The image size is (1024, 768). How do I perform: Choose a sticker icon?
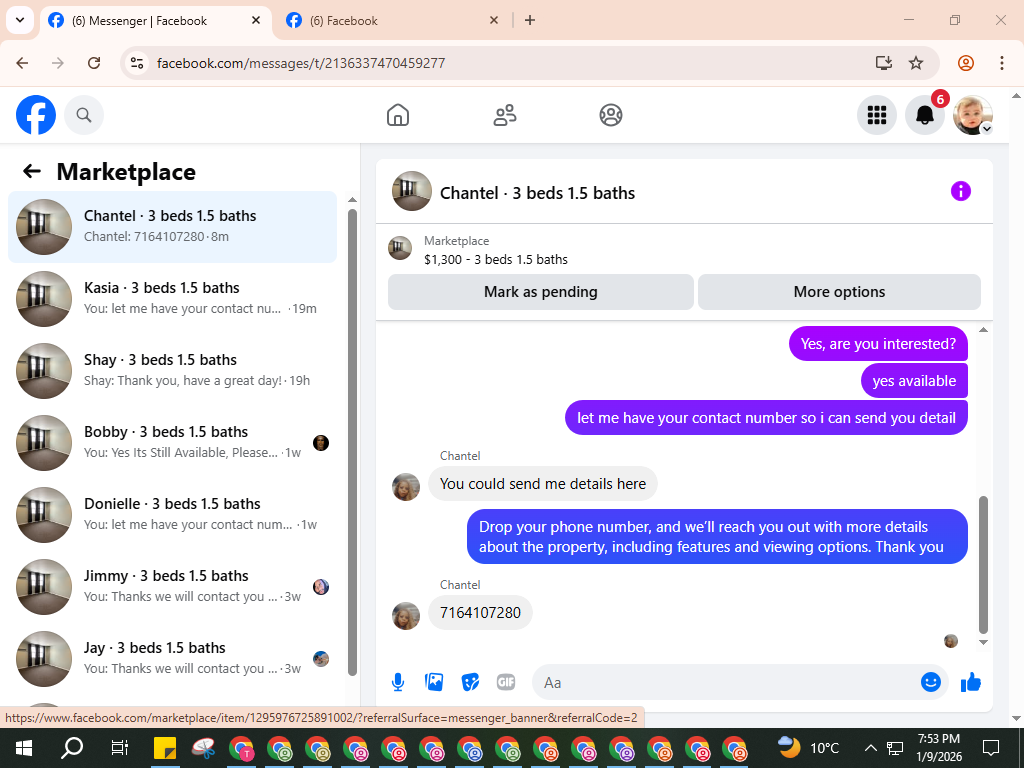click(470, 682)
